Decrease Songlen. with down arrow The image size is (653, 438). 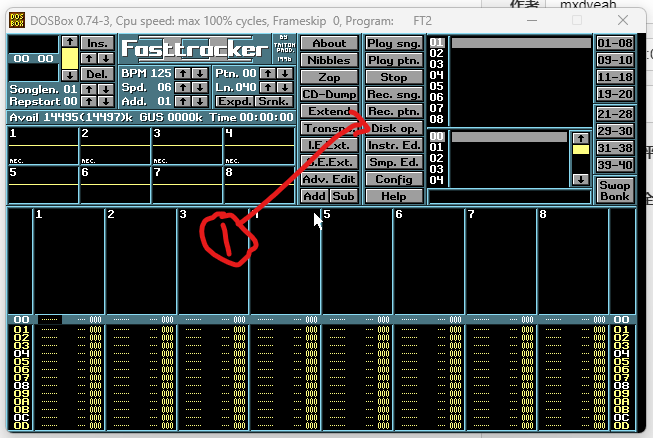click(106, 89)
